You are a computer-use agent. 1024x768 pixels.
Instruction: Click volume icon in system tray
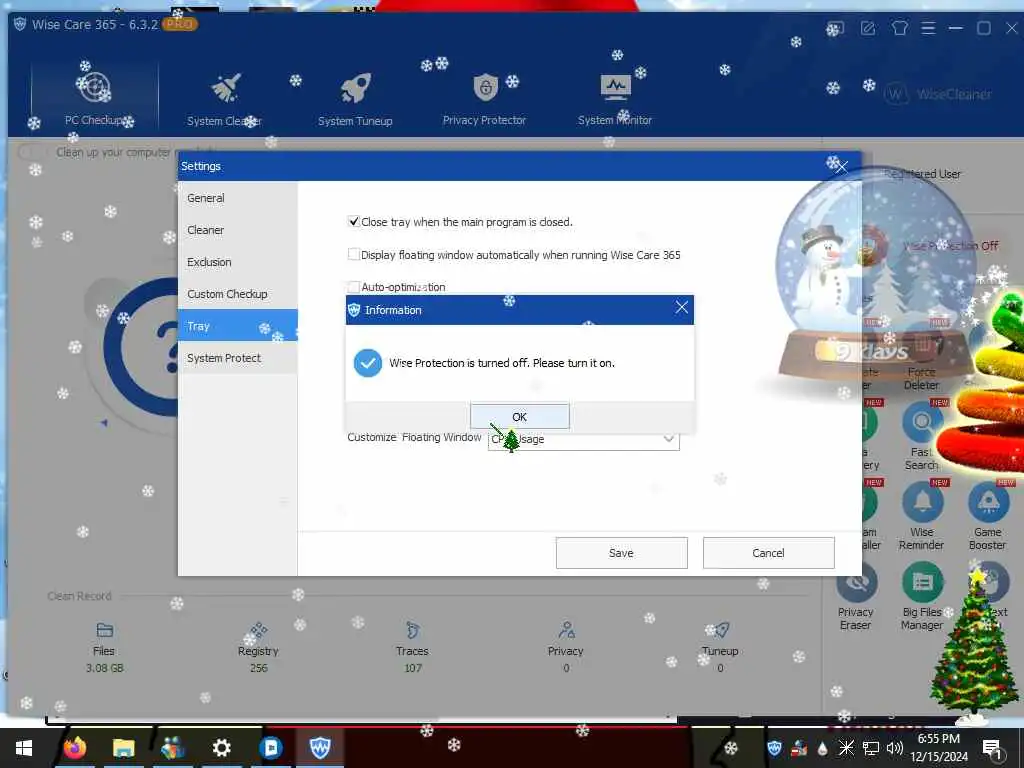pos(894,748)
